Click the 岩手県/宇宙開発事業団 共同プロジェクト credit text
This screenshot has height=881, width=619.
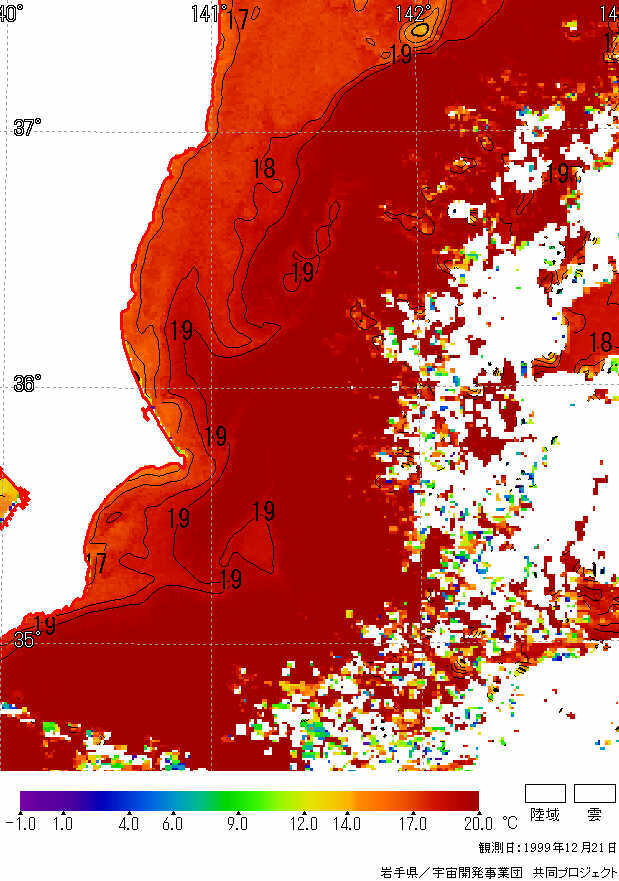tap(499, 872)
